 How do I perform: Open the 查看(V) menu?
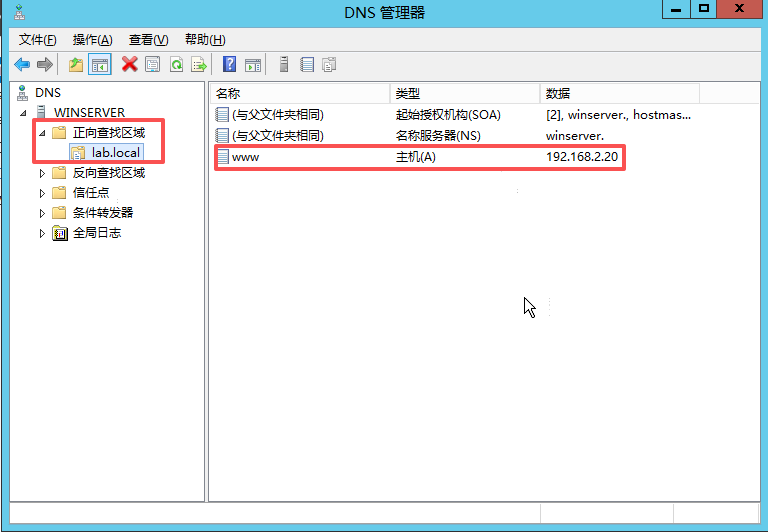pyautogui.click(x=148, y=40)
